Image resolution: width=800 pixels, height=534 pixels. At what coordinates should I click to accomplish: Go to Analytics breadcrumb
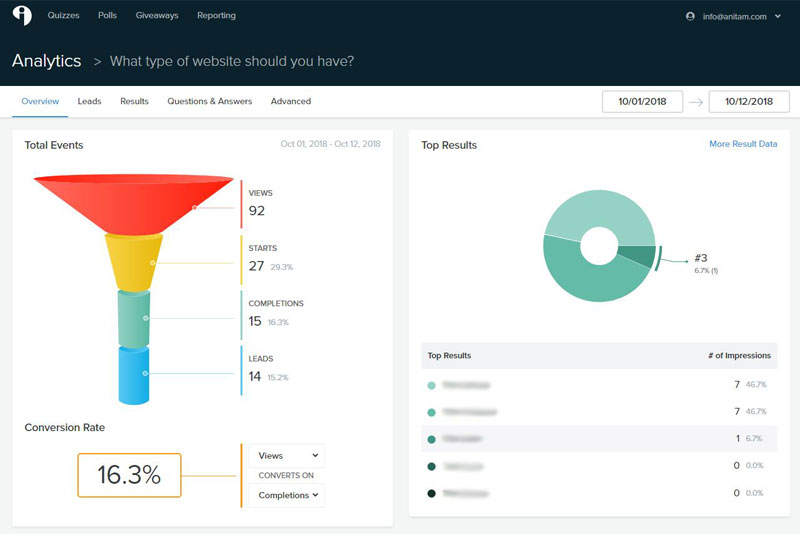tap(46, 61)
